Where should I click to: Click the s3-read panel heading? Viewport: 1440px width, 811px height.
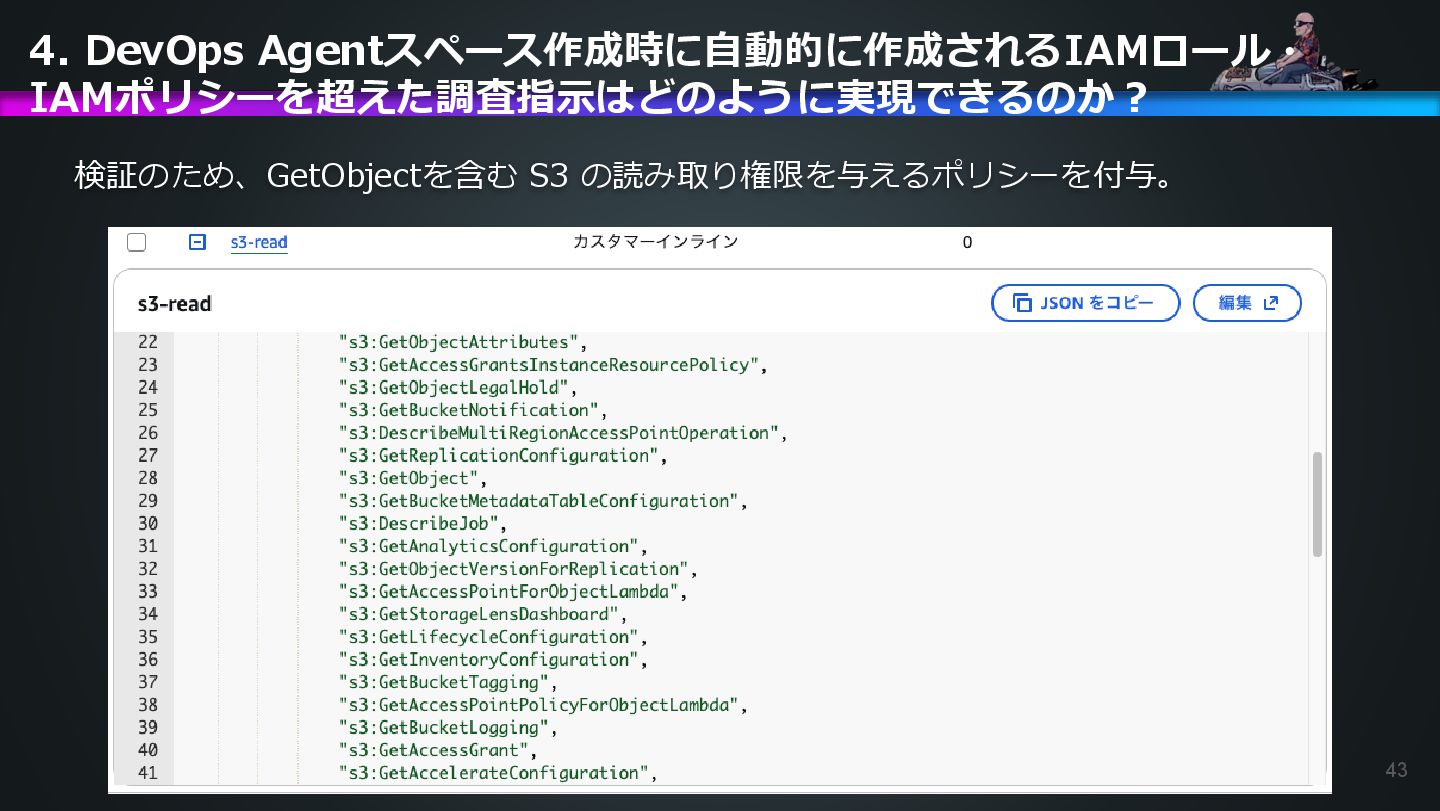[x=174, y=303]
